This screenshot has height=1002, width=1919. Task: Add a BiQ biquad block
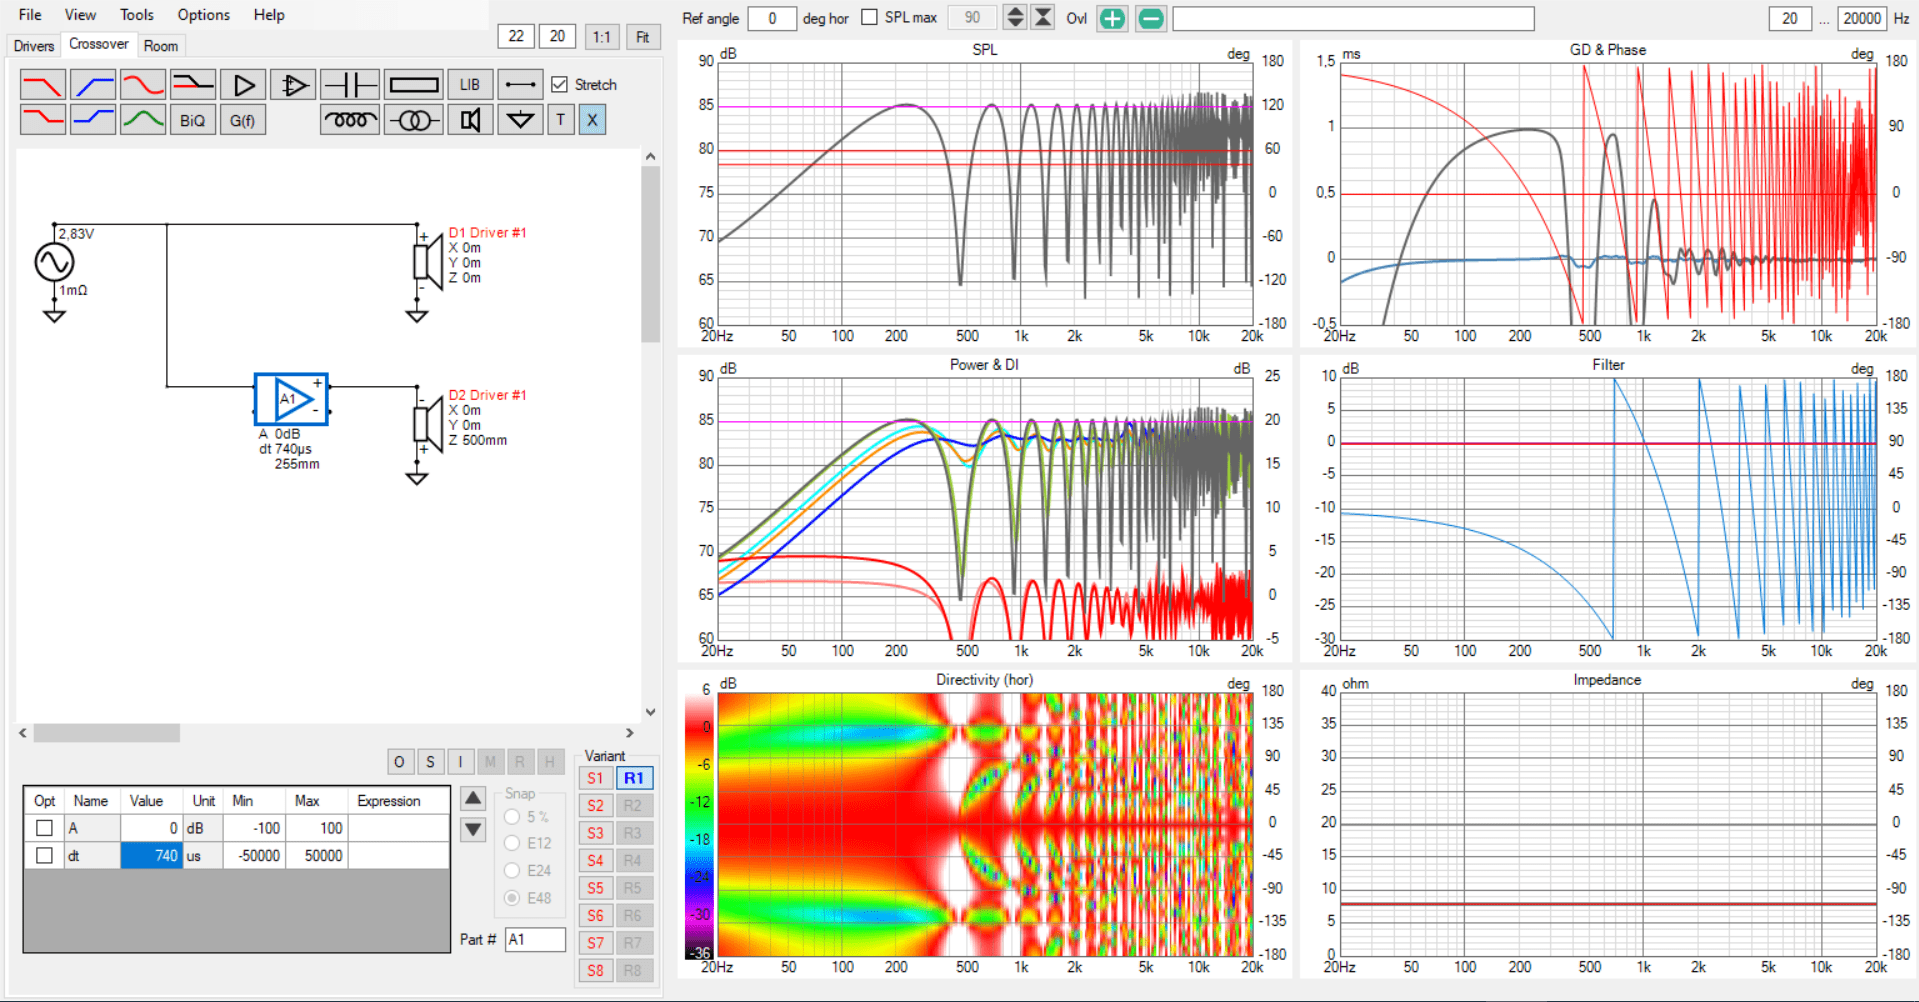[193, 120]
